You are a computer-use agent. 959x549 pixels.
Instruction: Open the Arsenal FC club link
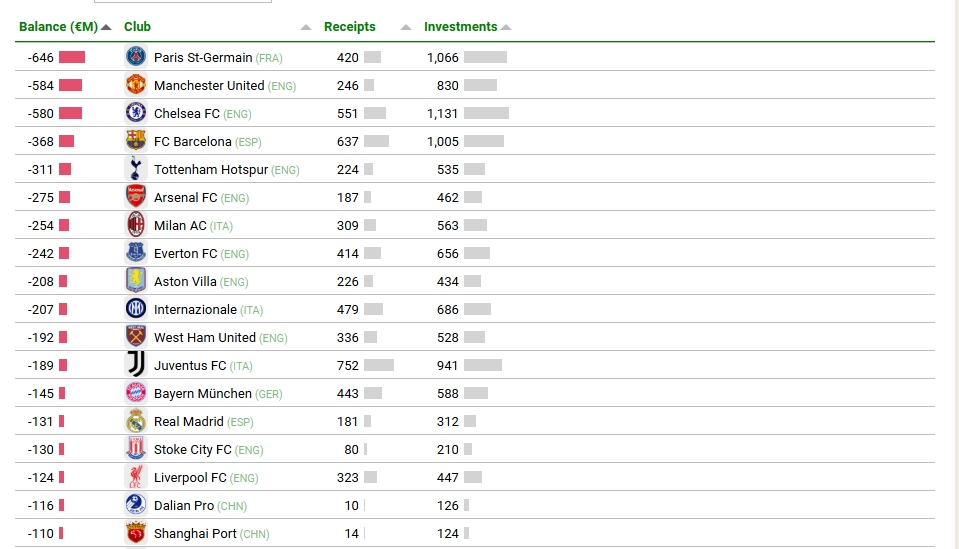tap(185, 198)
